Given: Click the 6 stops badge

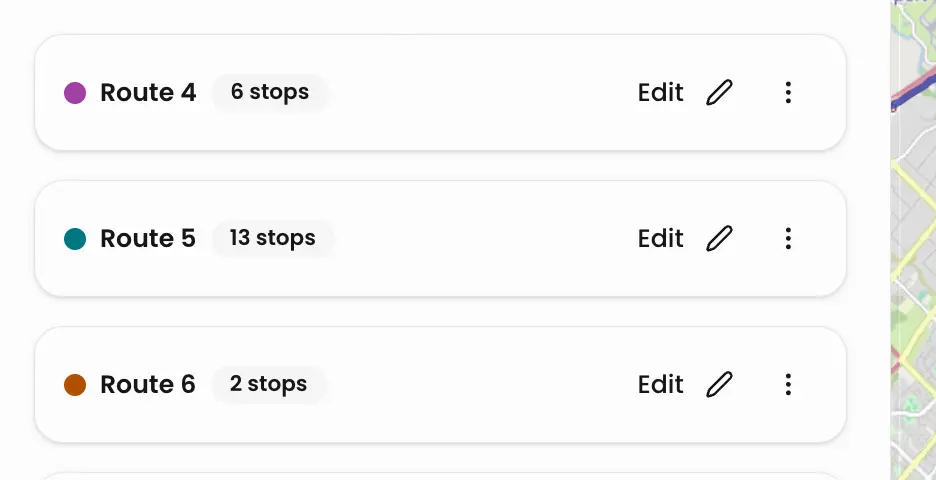Looking at the screenshot, I should point(269,93).
